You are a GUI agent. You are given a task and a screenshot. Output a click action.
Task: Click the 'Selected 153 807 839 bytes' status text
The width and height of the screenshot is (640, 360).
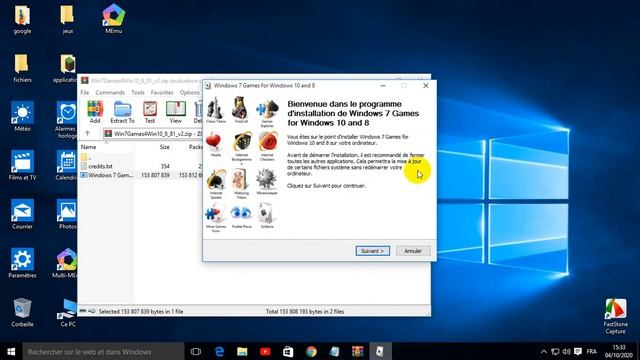click(141, 311)
